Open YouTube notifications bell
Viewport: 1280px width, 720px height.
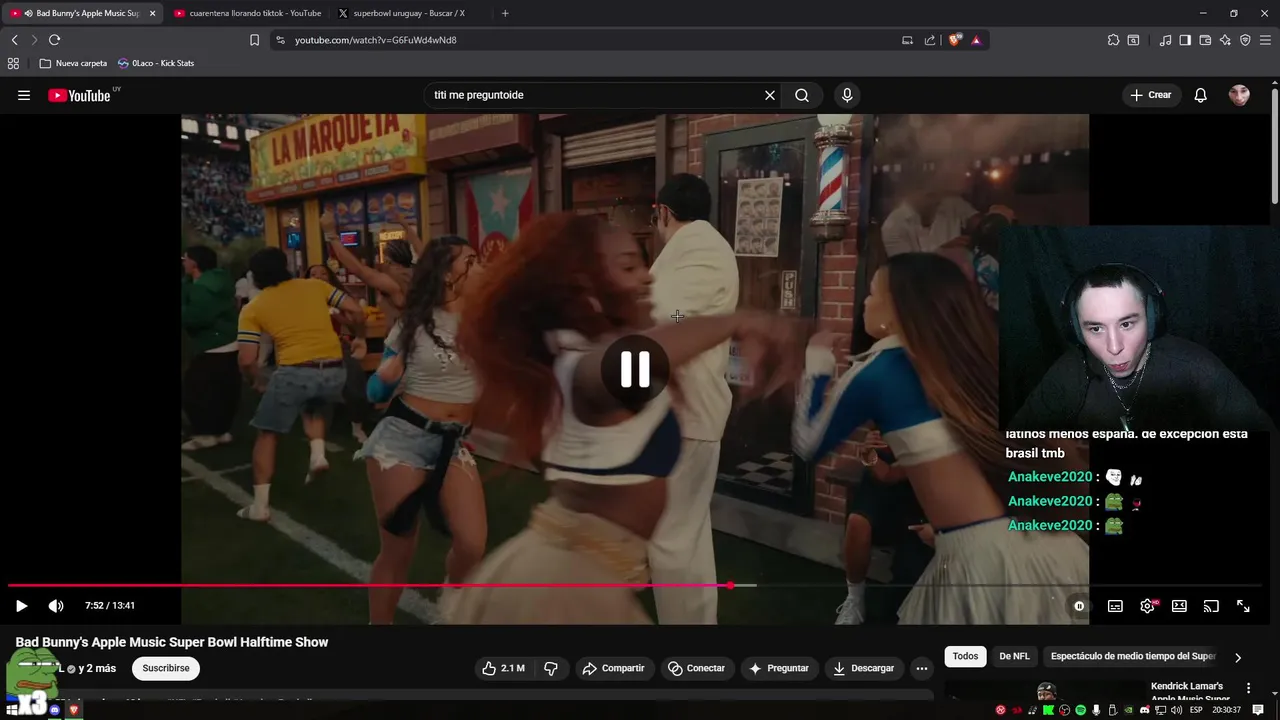pyautogui.click(x=1201, y=95)
